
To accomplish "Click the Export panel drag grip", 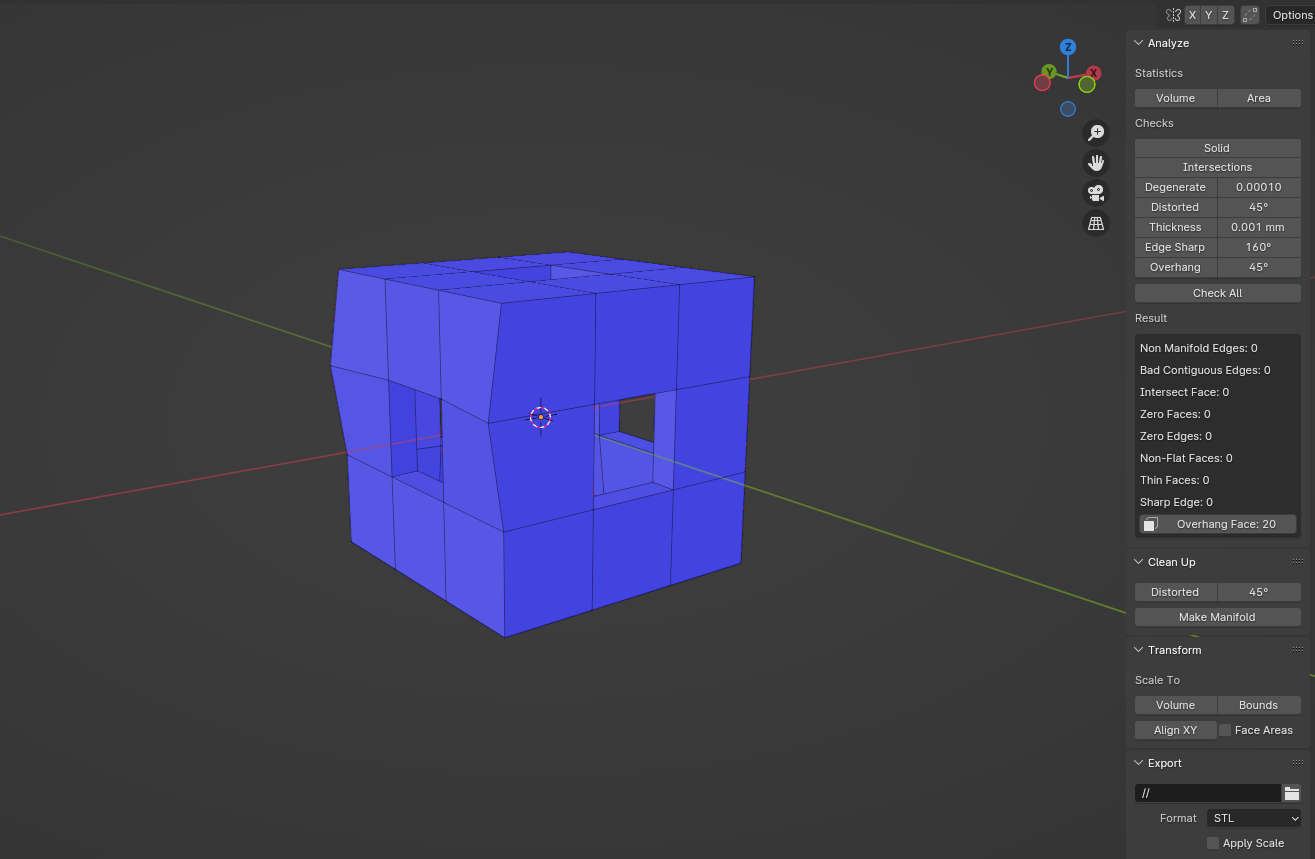I will tap(1298, 763).
